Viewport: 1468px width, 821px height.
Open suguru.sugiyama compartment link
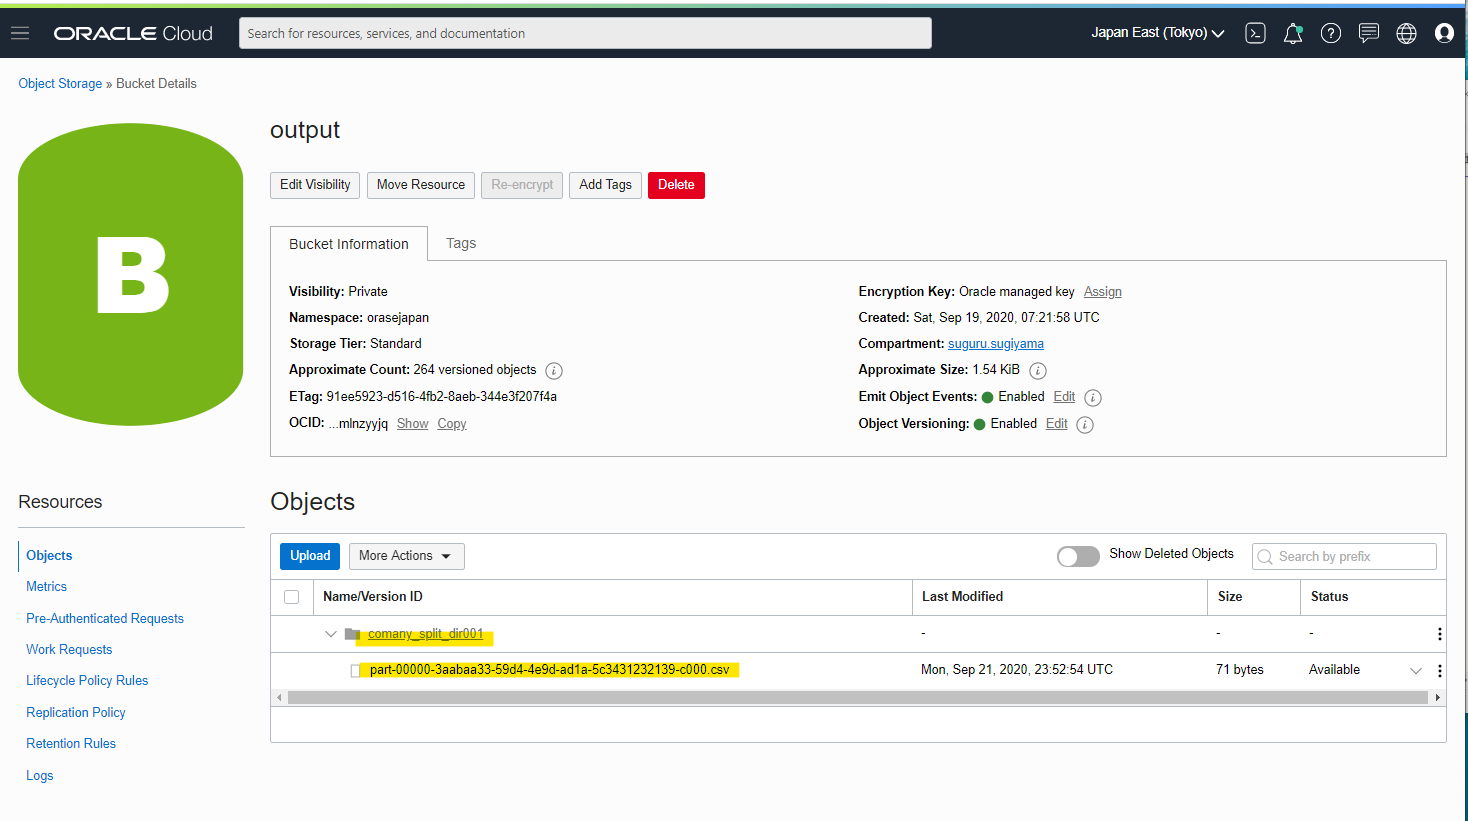point(996,344)
